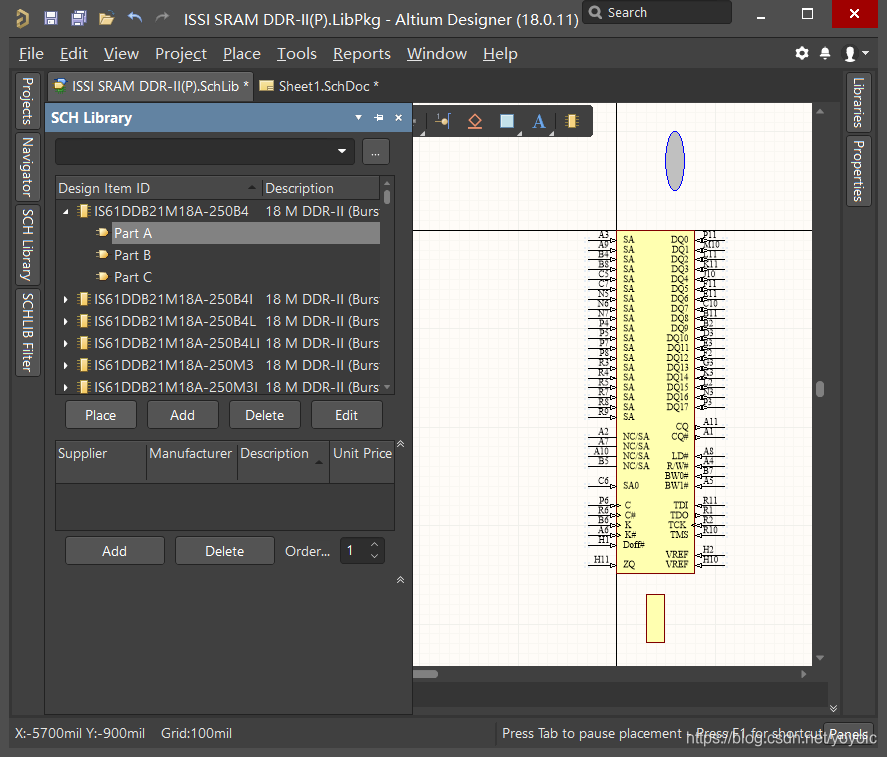Open the Projects side panel tab
Image resolution: width=887 pixels, height=757 pixels.
tap(27, 101)
